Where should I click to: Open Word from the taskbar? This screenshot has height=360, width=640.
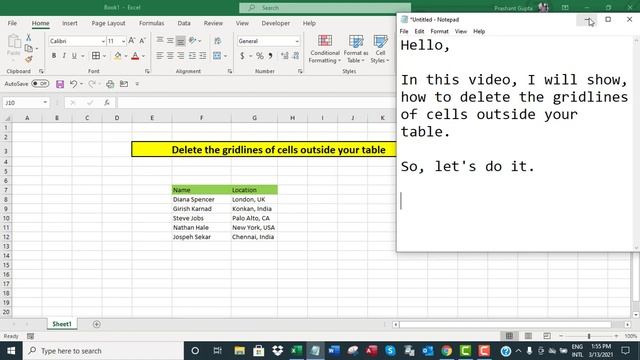point(334,351)
